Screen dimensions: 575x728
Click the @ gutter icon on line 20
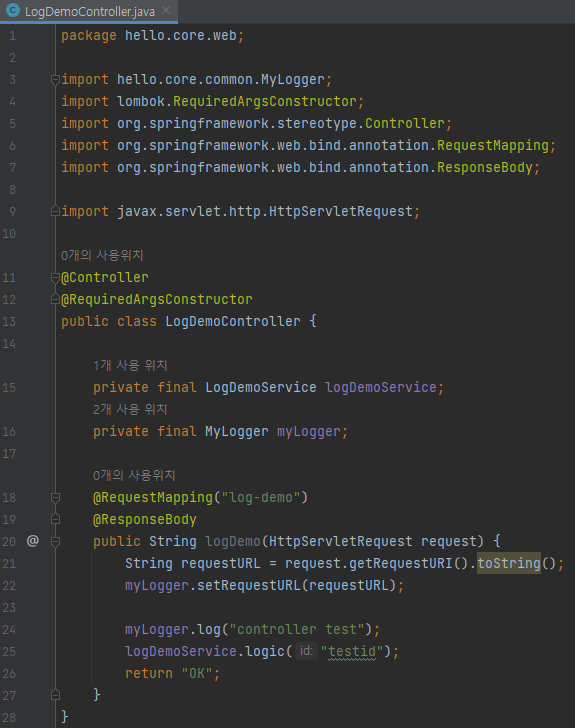click(33, 541)
